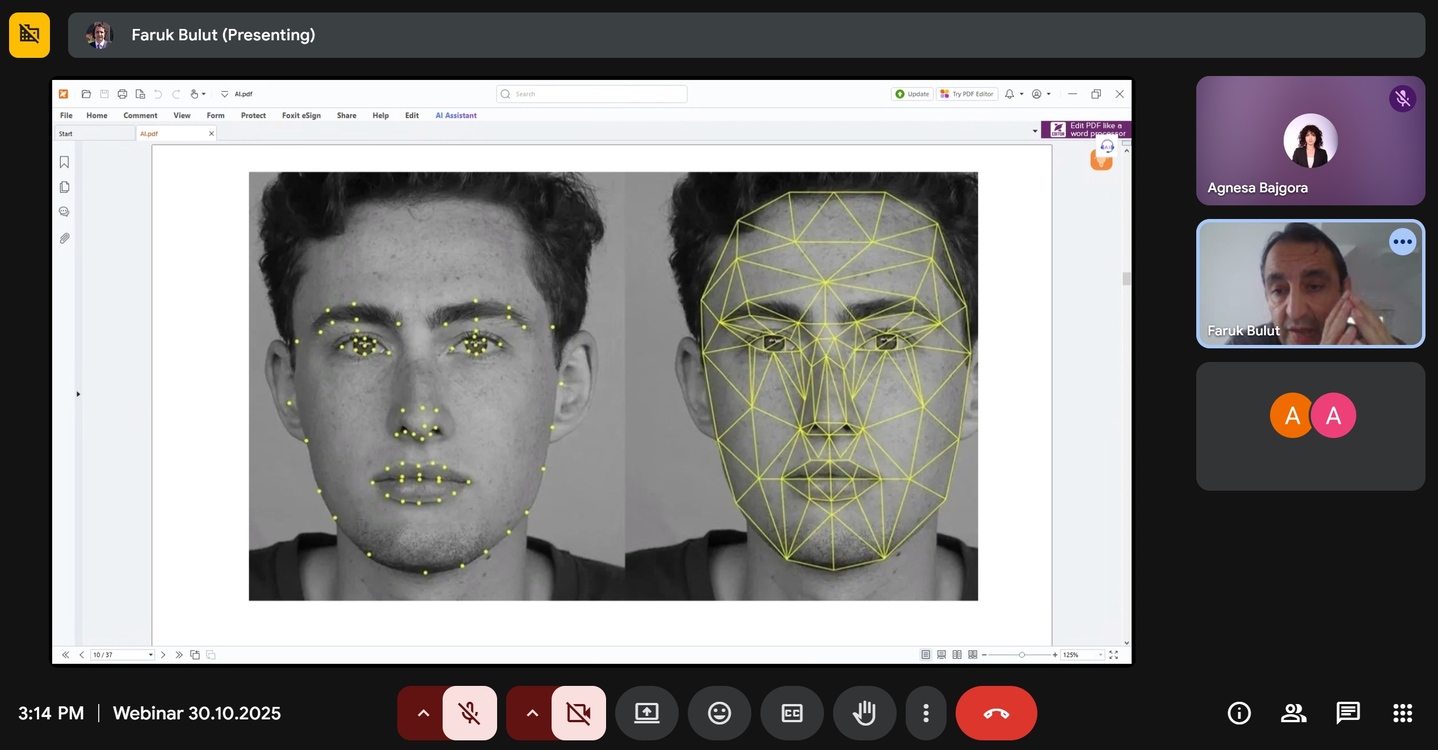Expand audio settings arrow beside microphone
The height and width of the screenshot is (750, 1438).
coord(423,713)
